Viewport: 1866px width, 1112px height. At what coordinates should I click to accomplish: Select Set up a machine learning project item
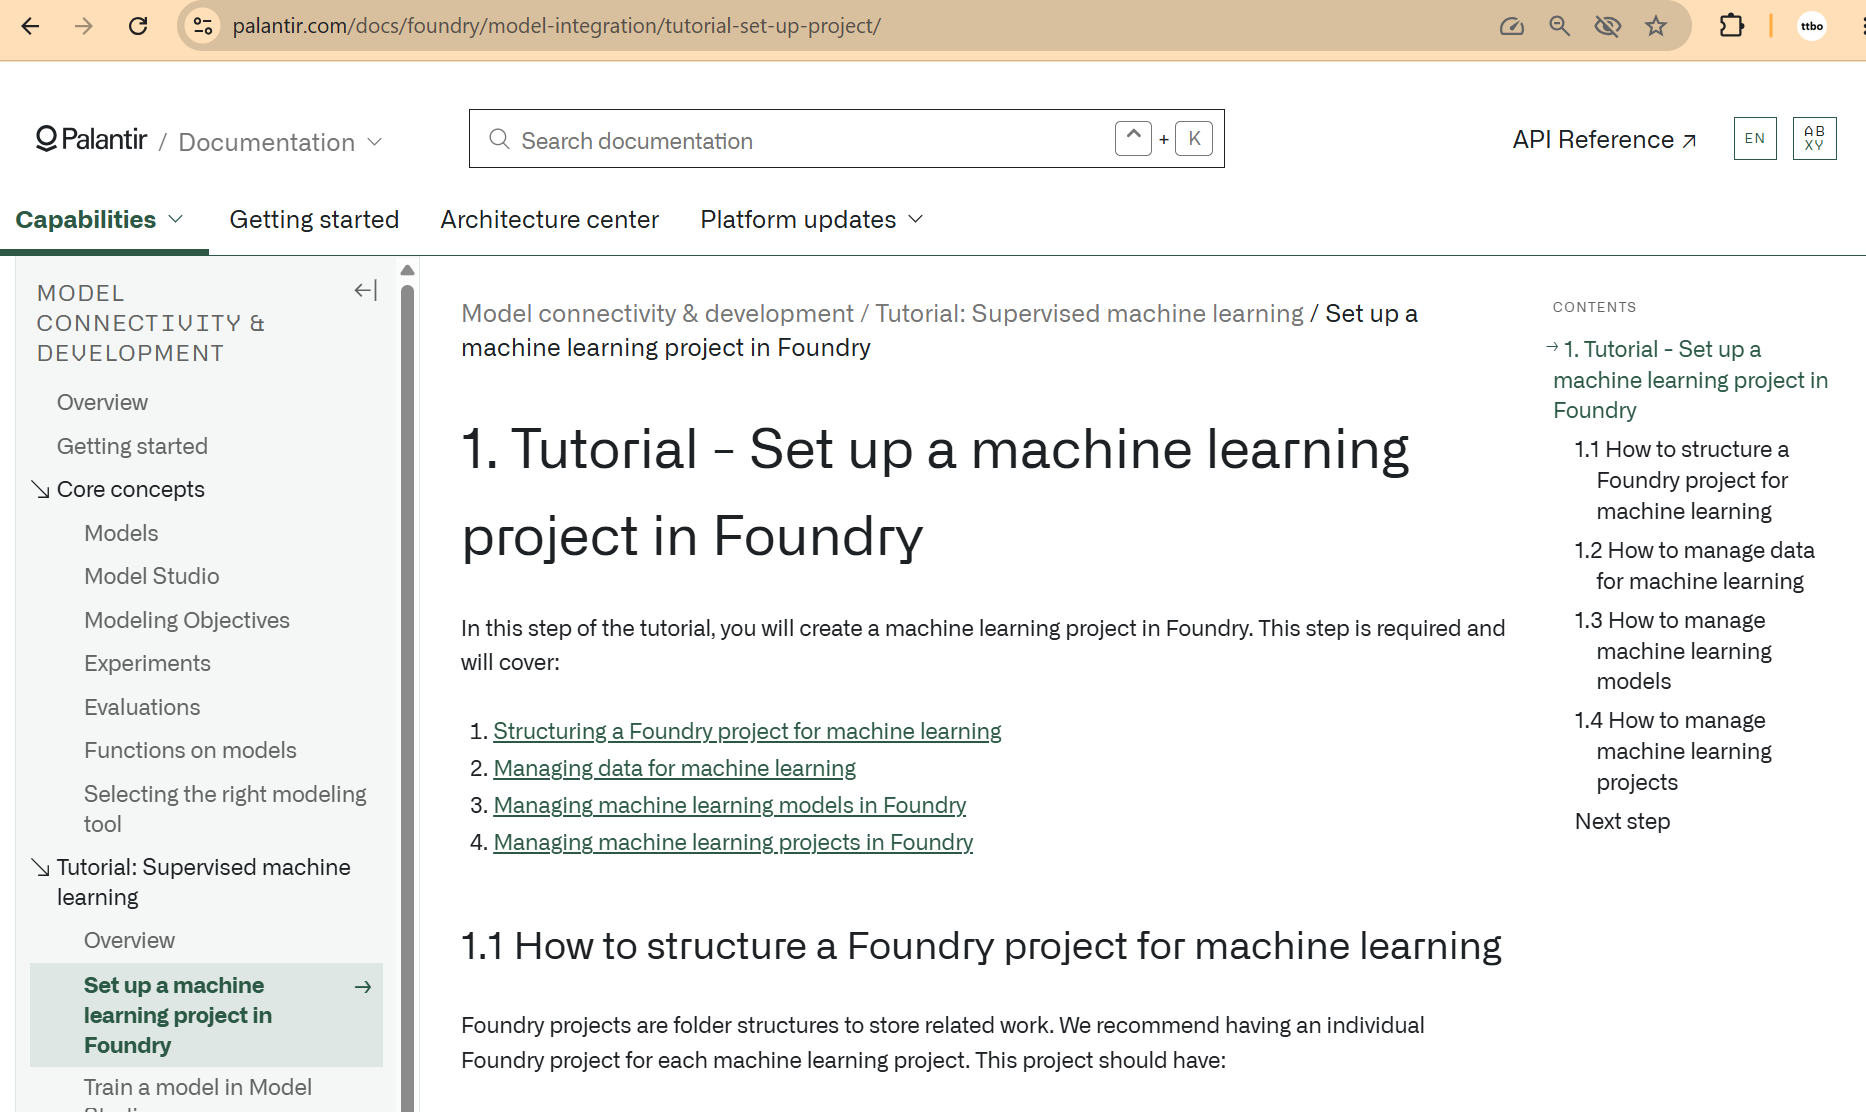click(x=206, y=1015)
